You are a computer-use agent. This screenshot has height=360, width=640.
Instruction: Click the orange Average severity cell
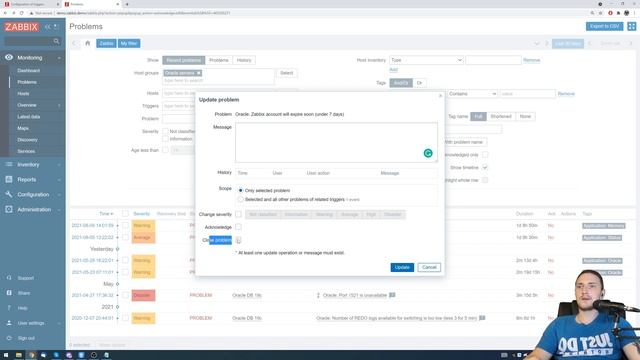(x=143, y=238)
